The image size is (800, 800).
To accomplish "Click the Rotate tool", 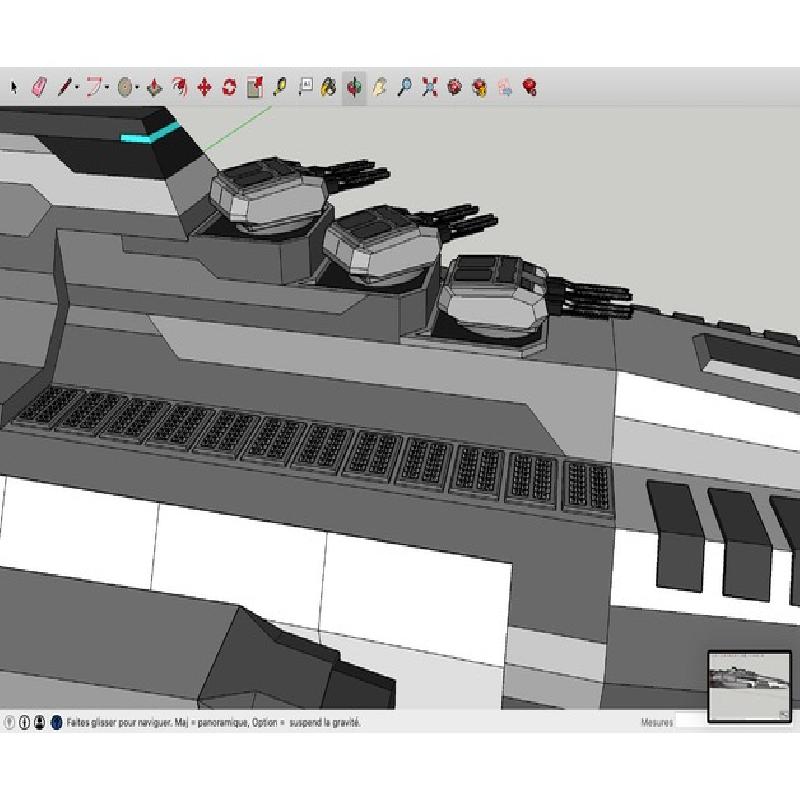I will [229, 87].
